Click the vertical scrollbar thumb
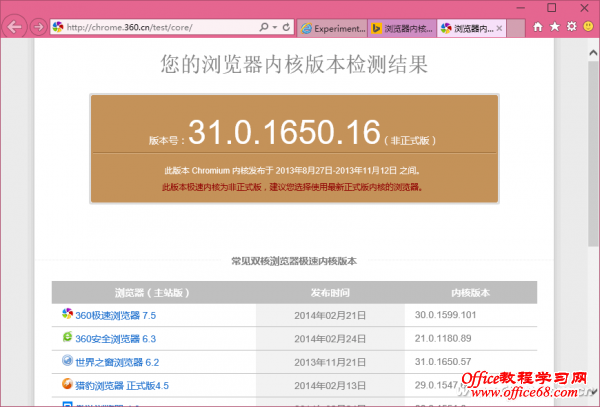The height and width of the screenshot is (407, 600). click(593, 153)
